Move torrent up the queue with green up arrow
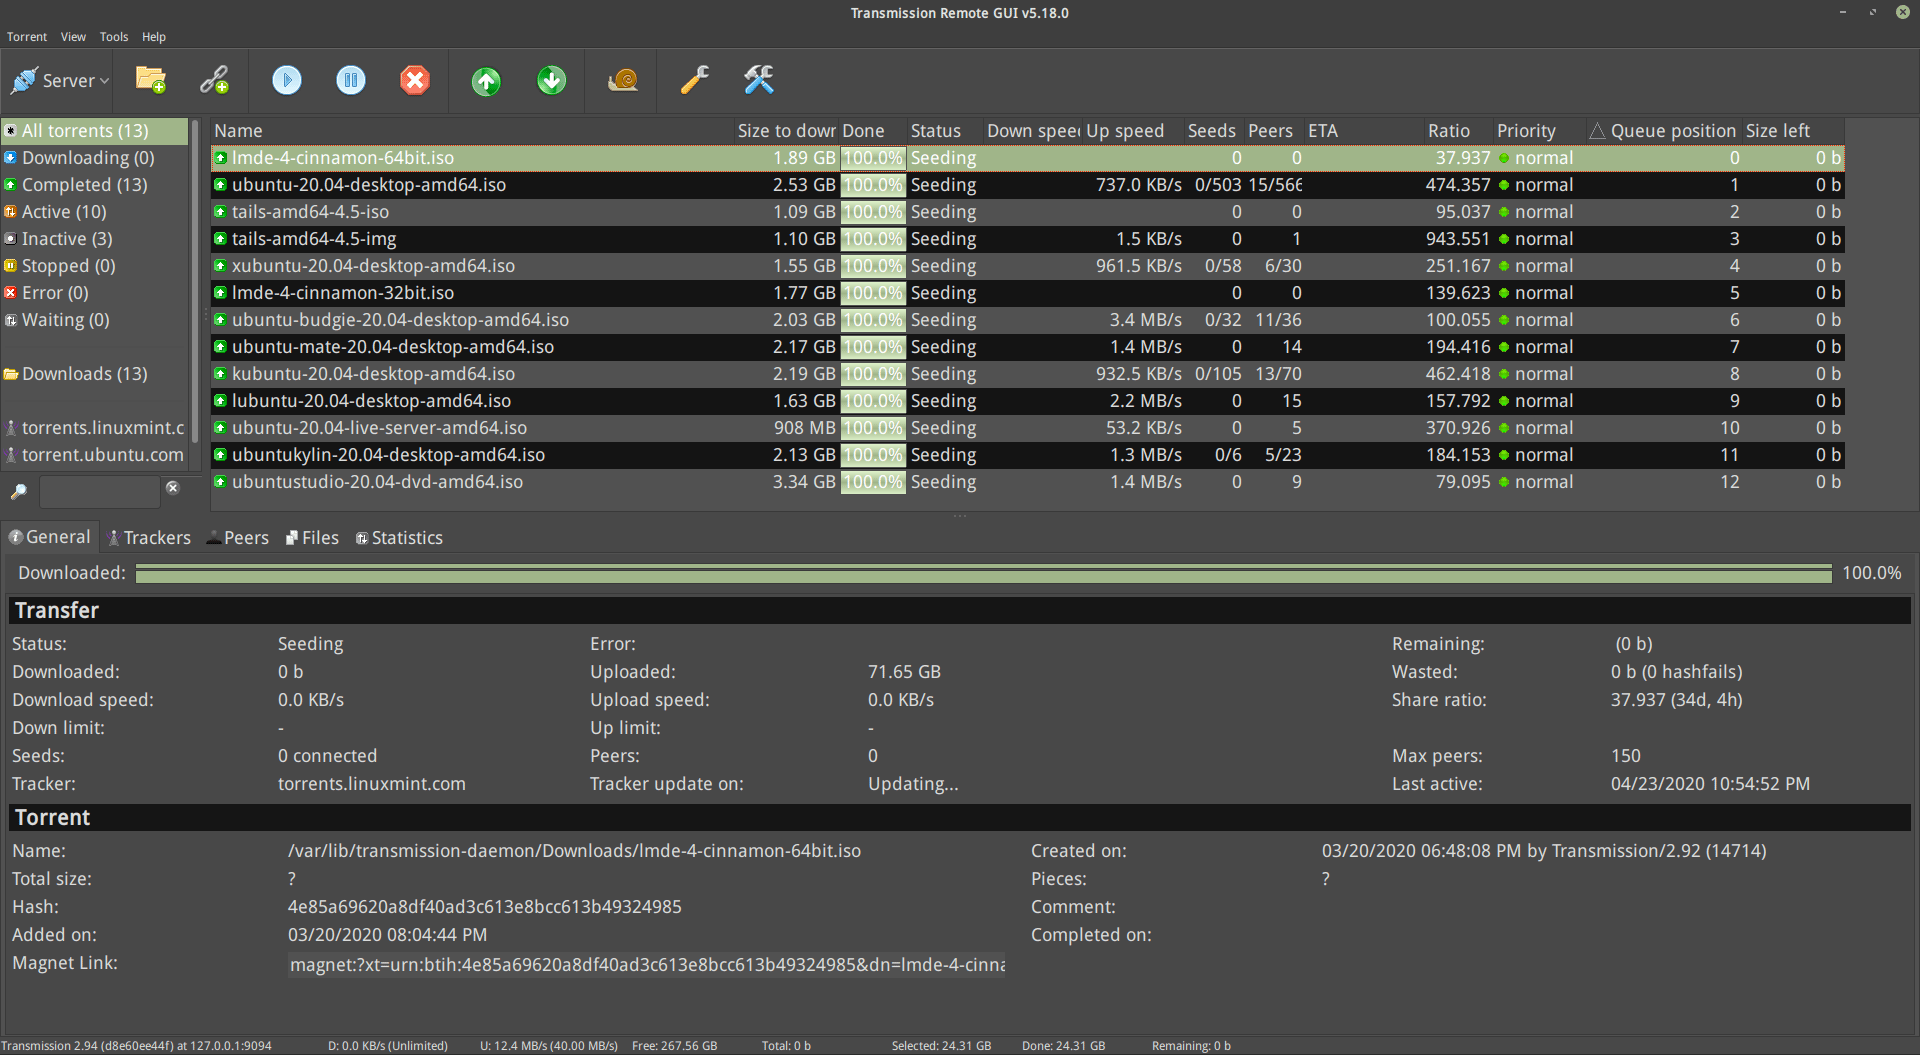This screenshot has width=1920, height=1055. [487, 80]
